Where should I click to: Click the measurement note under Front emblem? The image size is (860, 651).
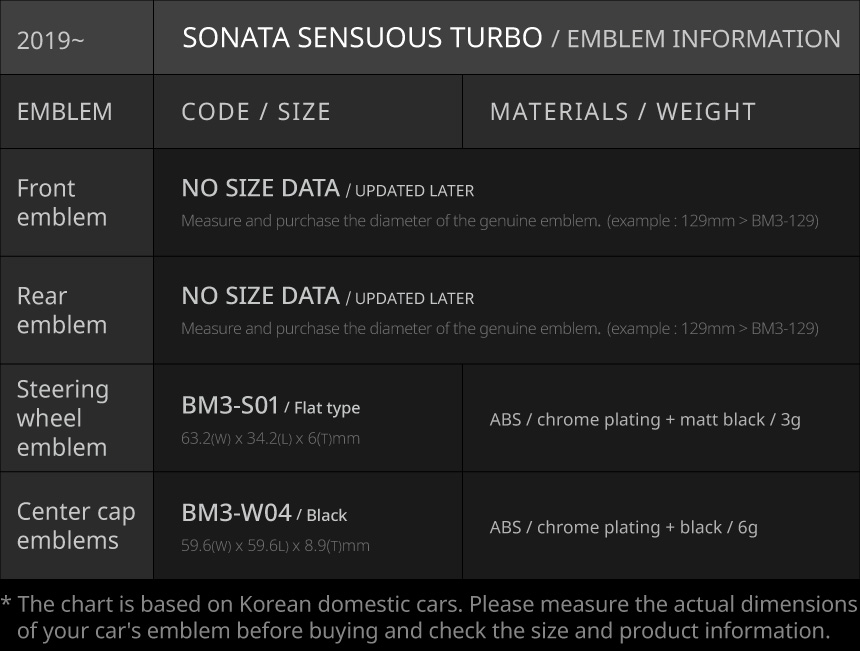click(499, 221)
